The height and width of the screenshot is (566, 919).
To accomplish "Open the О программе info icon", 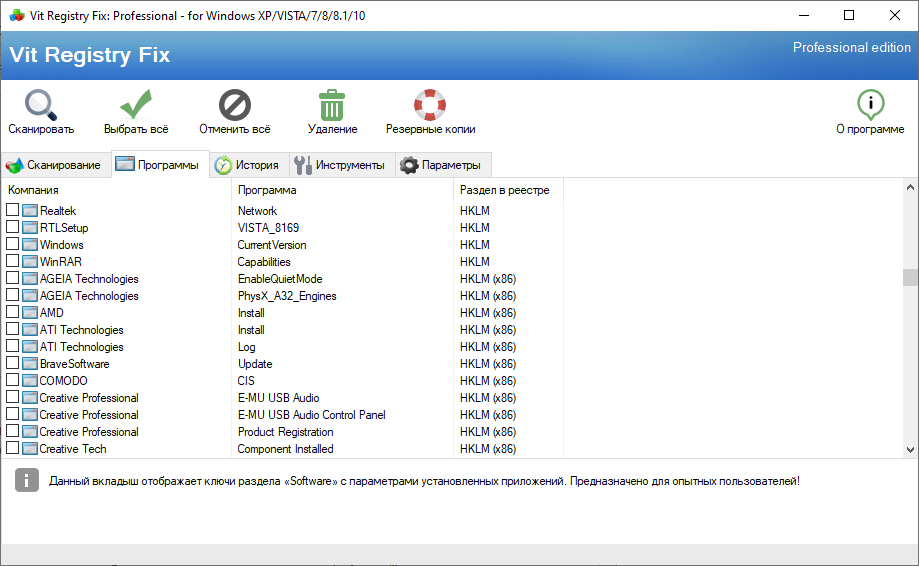I will point(870,105).
